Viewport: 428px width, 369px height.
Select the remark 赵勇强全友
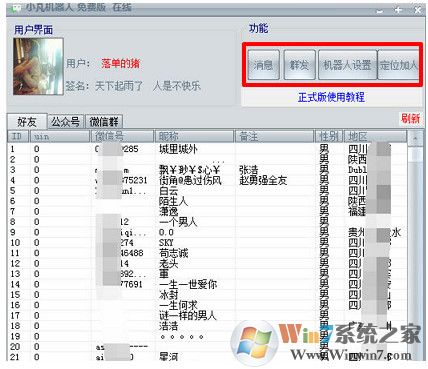click(x=263, y=180)
